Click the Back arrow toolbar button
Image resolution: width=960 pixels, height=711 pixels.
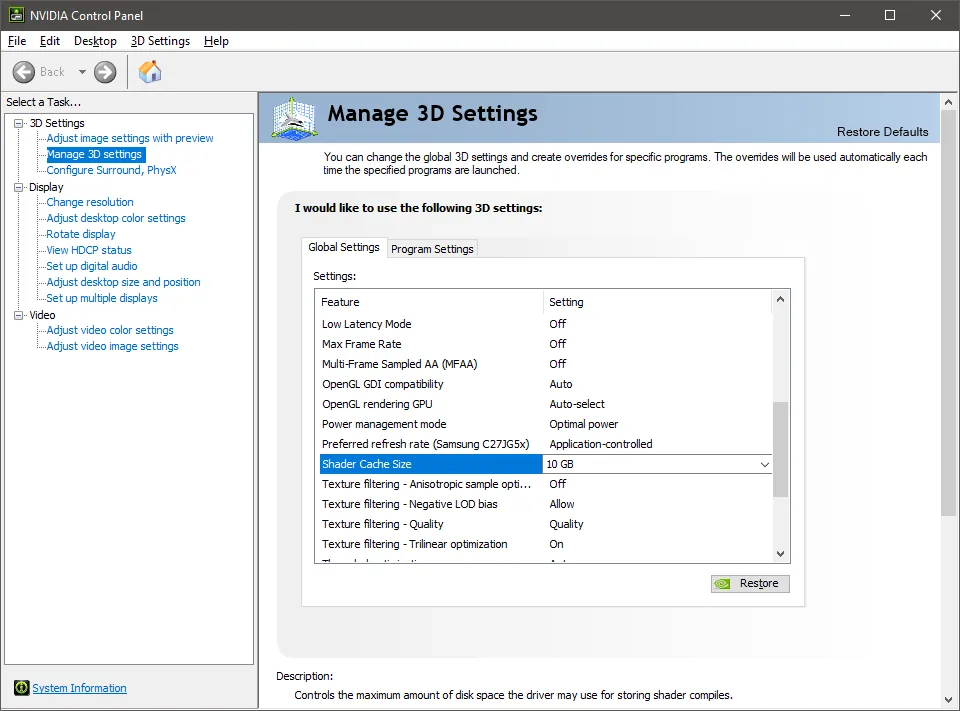pyautogui.click(x=25, y=72)
